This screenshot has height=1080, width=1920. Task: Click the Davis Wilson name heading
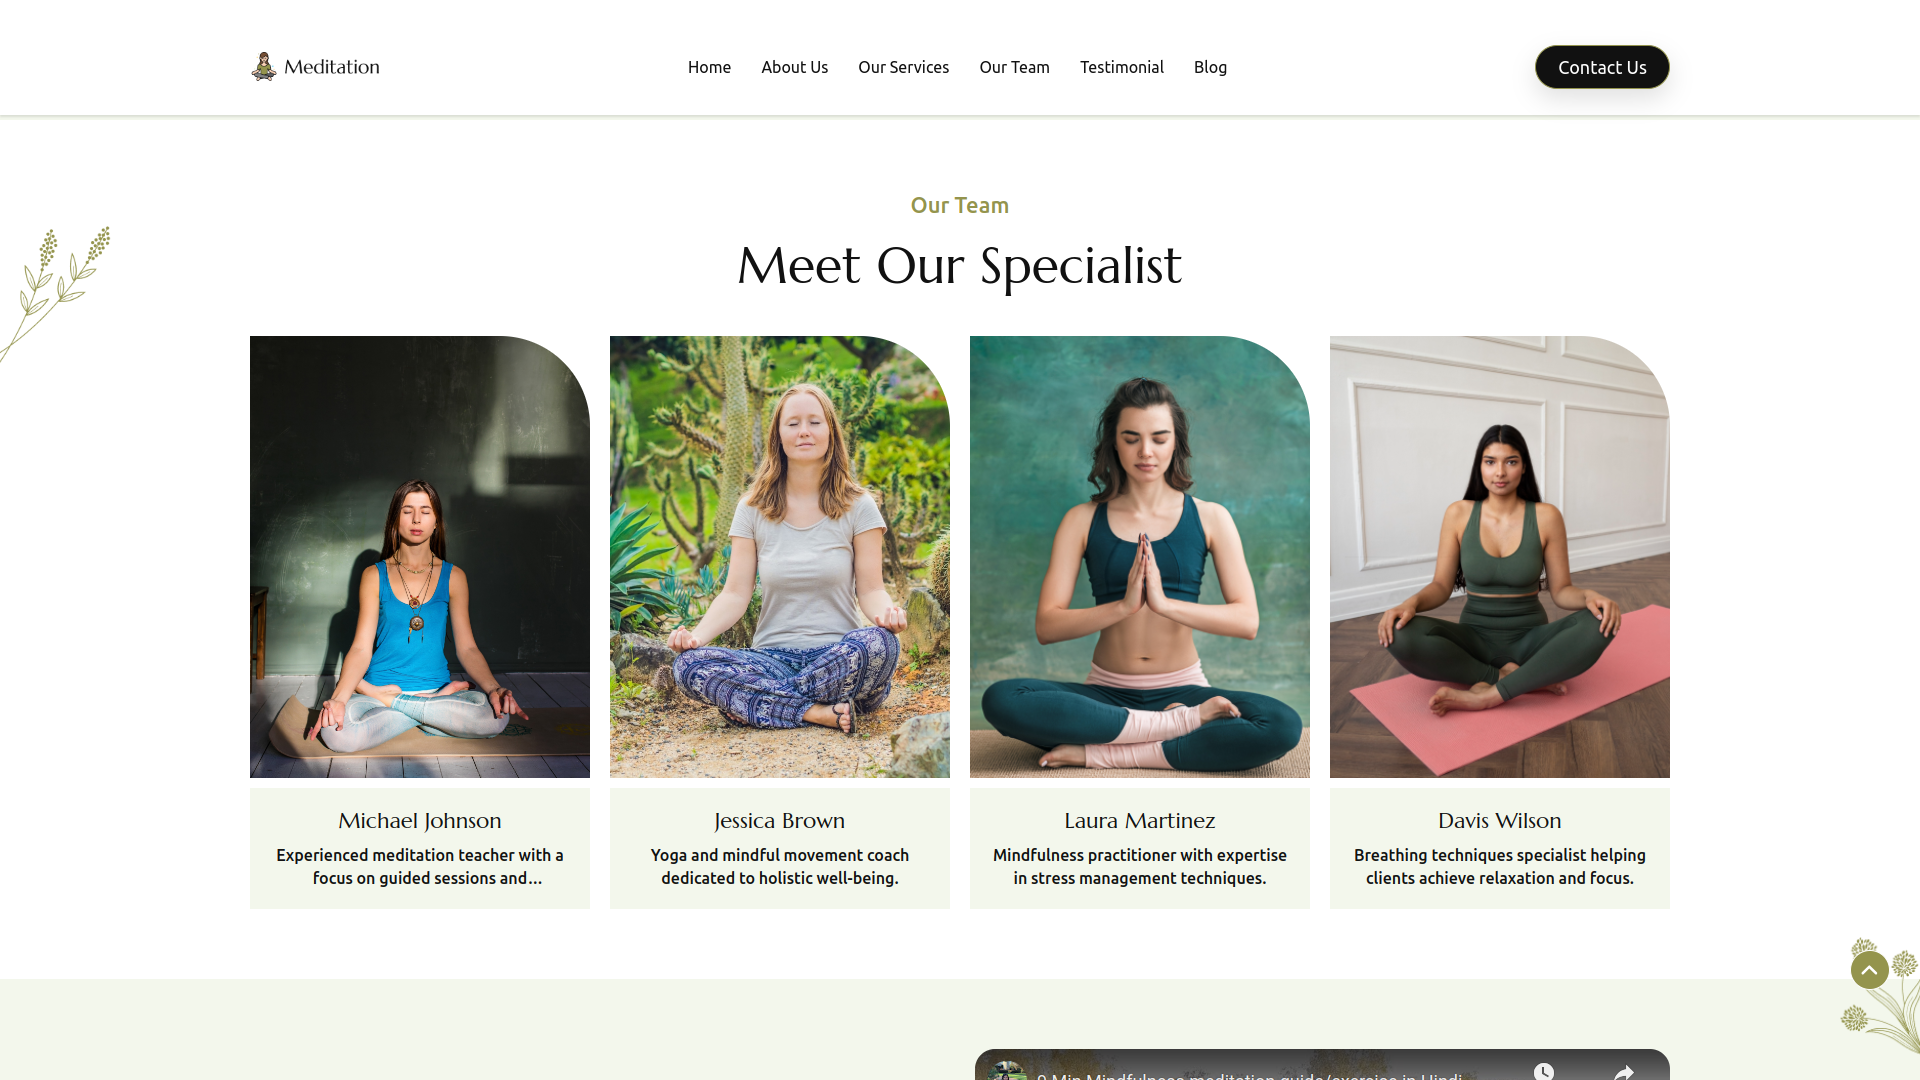click(1500, 821)
